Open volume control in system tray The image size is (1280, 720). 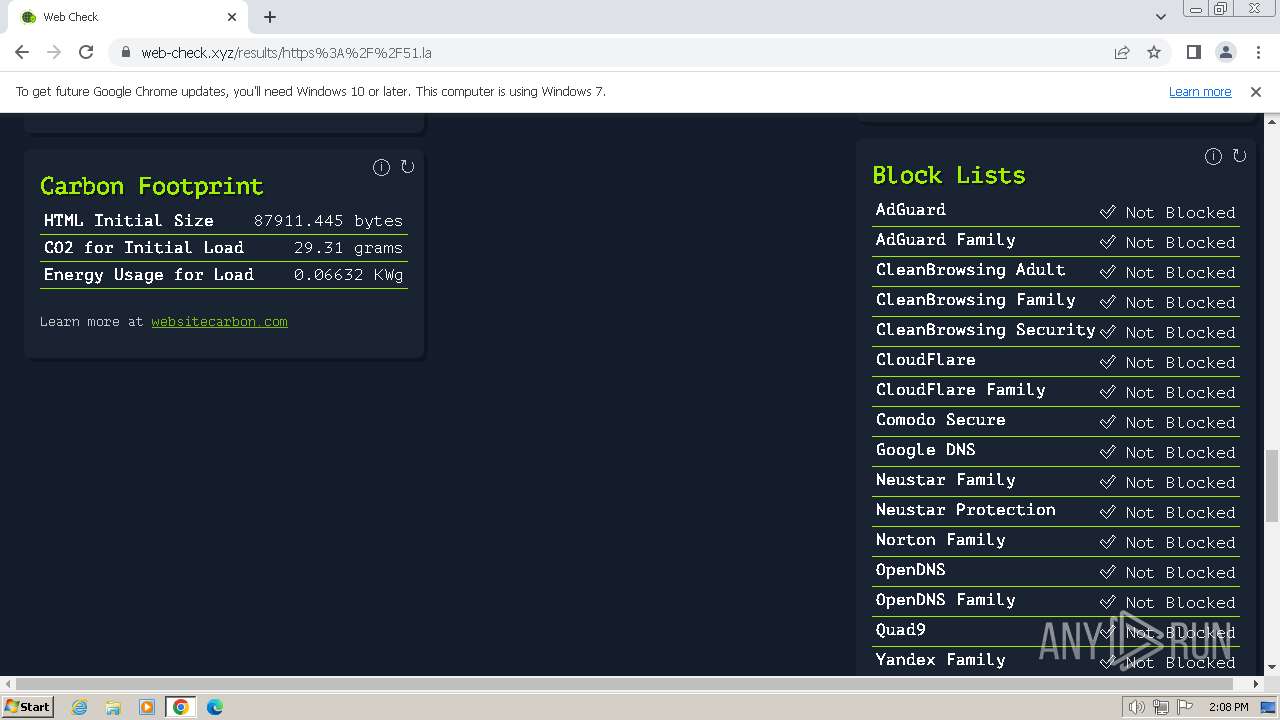pos(1137,707)
